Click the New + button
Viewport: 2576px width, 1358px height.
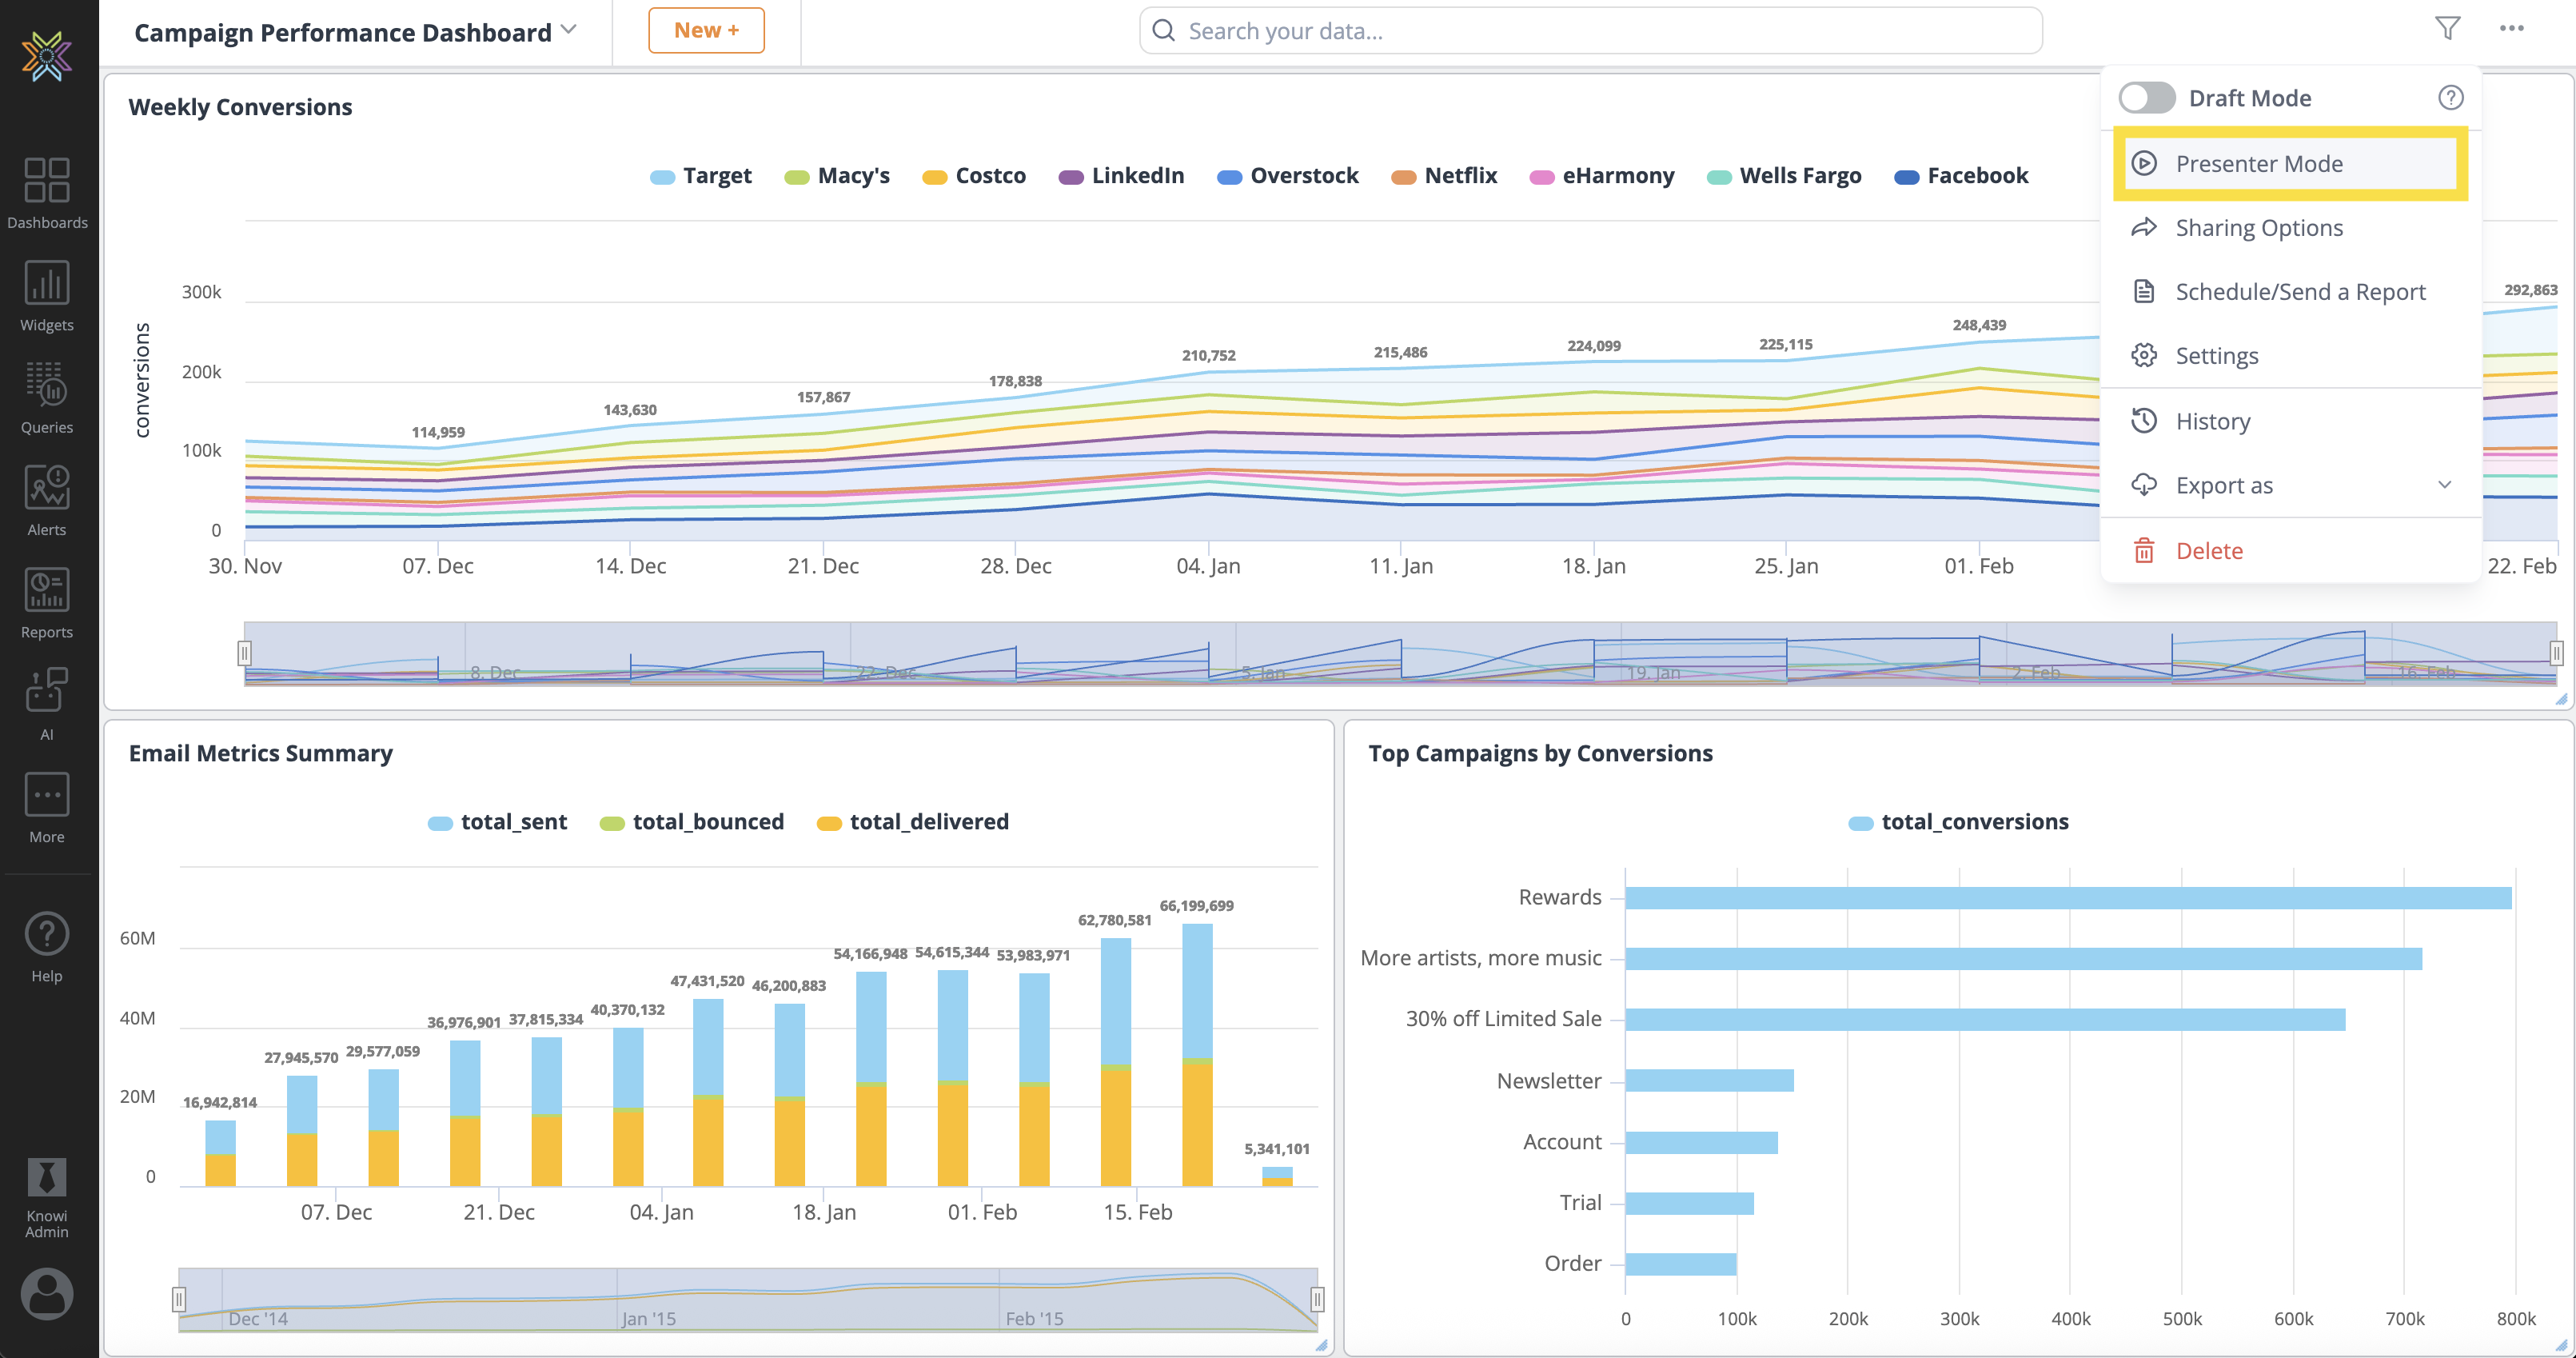pos(706,30)
